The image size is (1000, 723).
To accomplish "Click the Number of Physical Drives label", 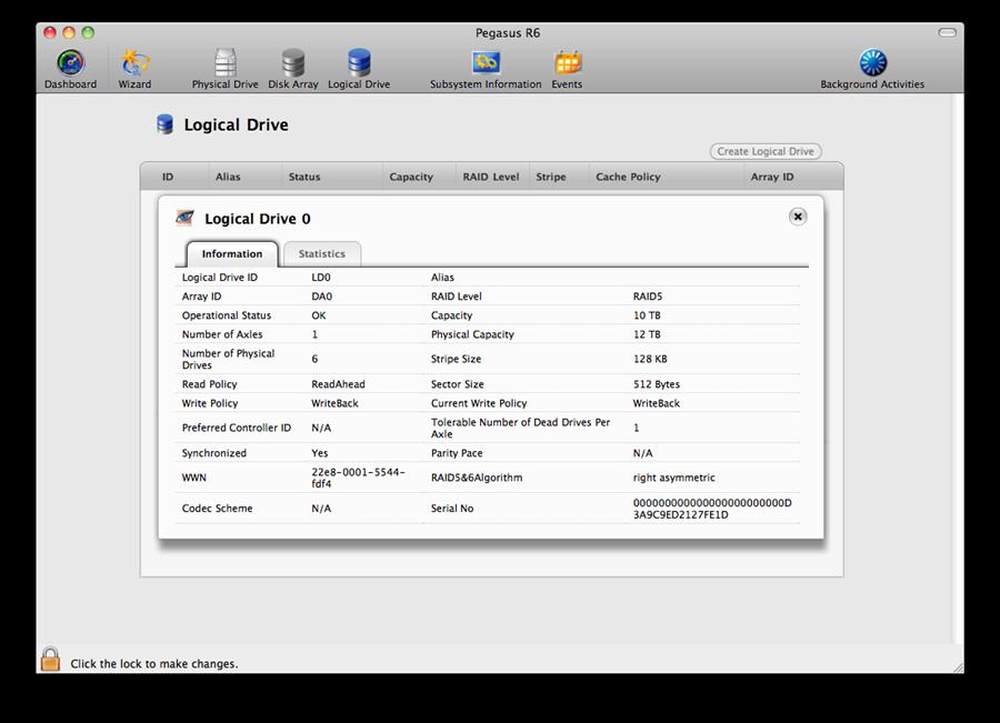I will click(x=228, y=359).
